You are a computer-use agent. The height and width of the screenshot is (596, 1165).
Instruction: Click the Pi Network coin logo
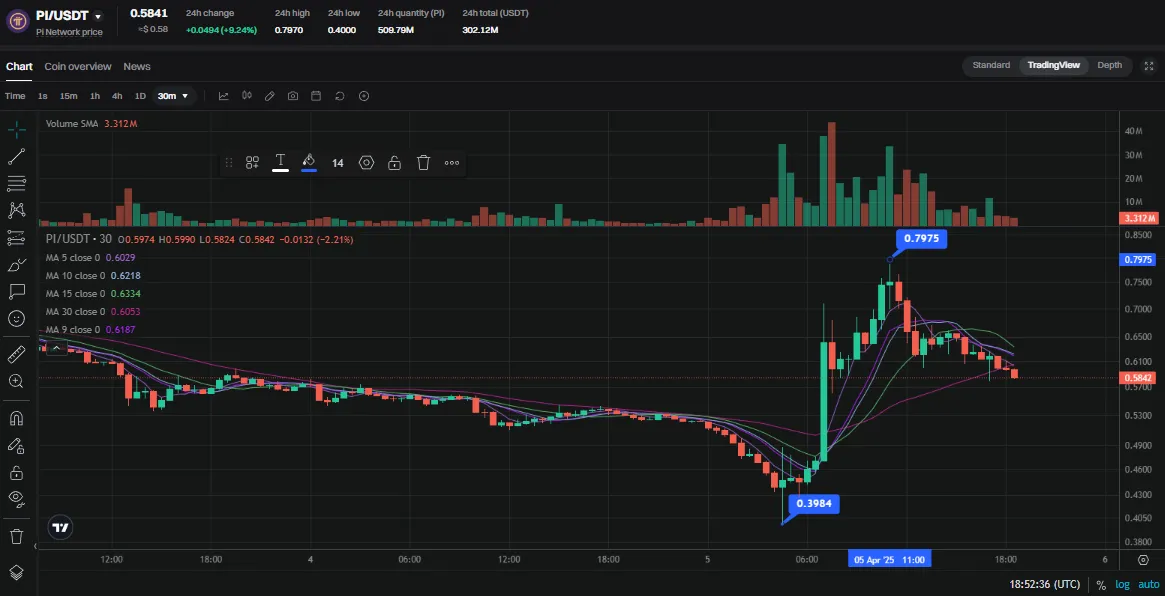pos(18,20)
